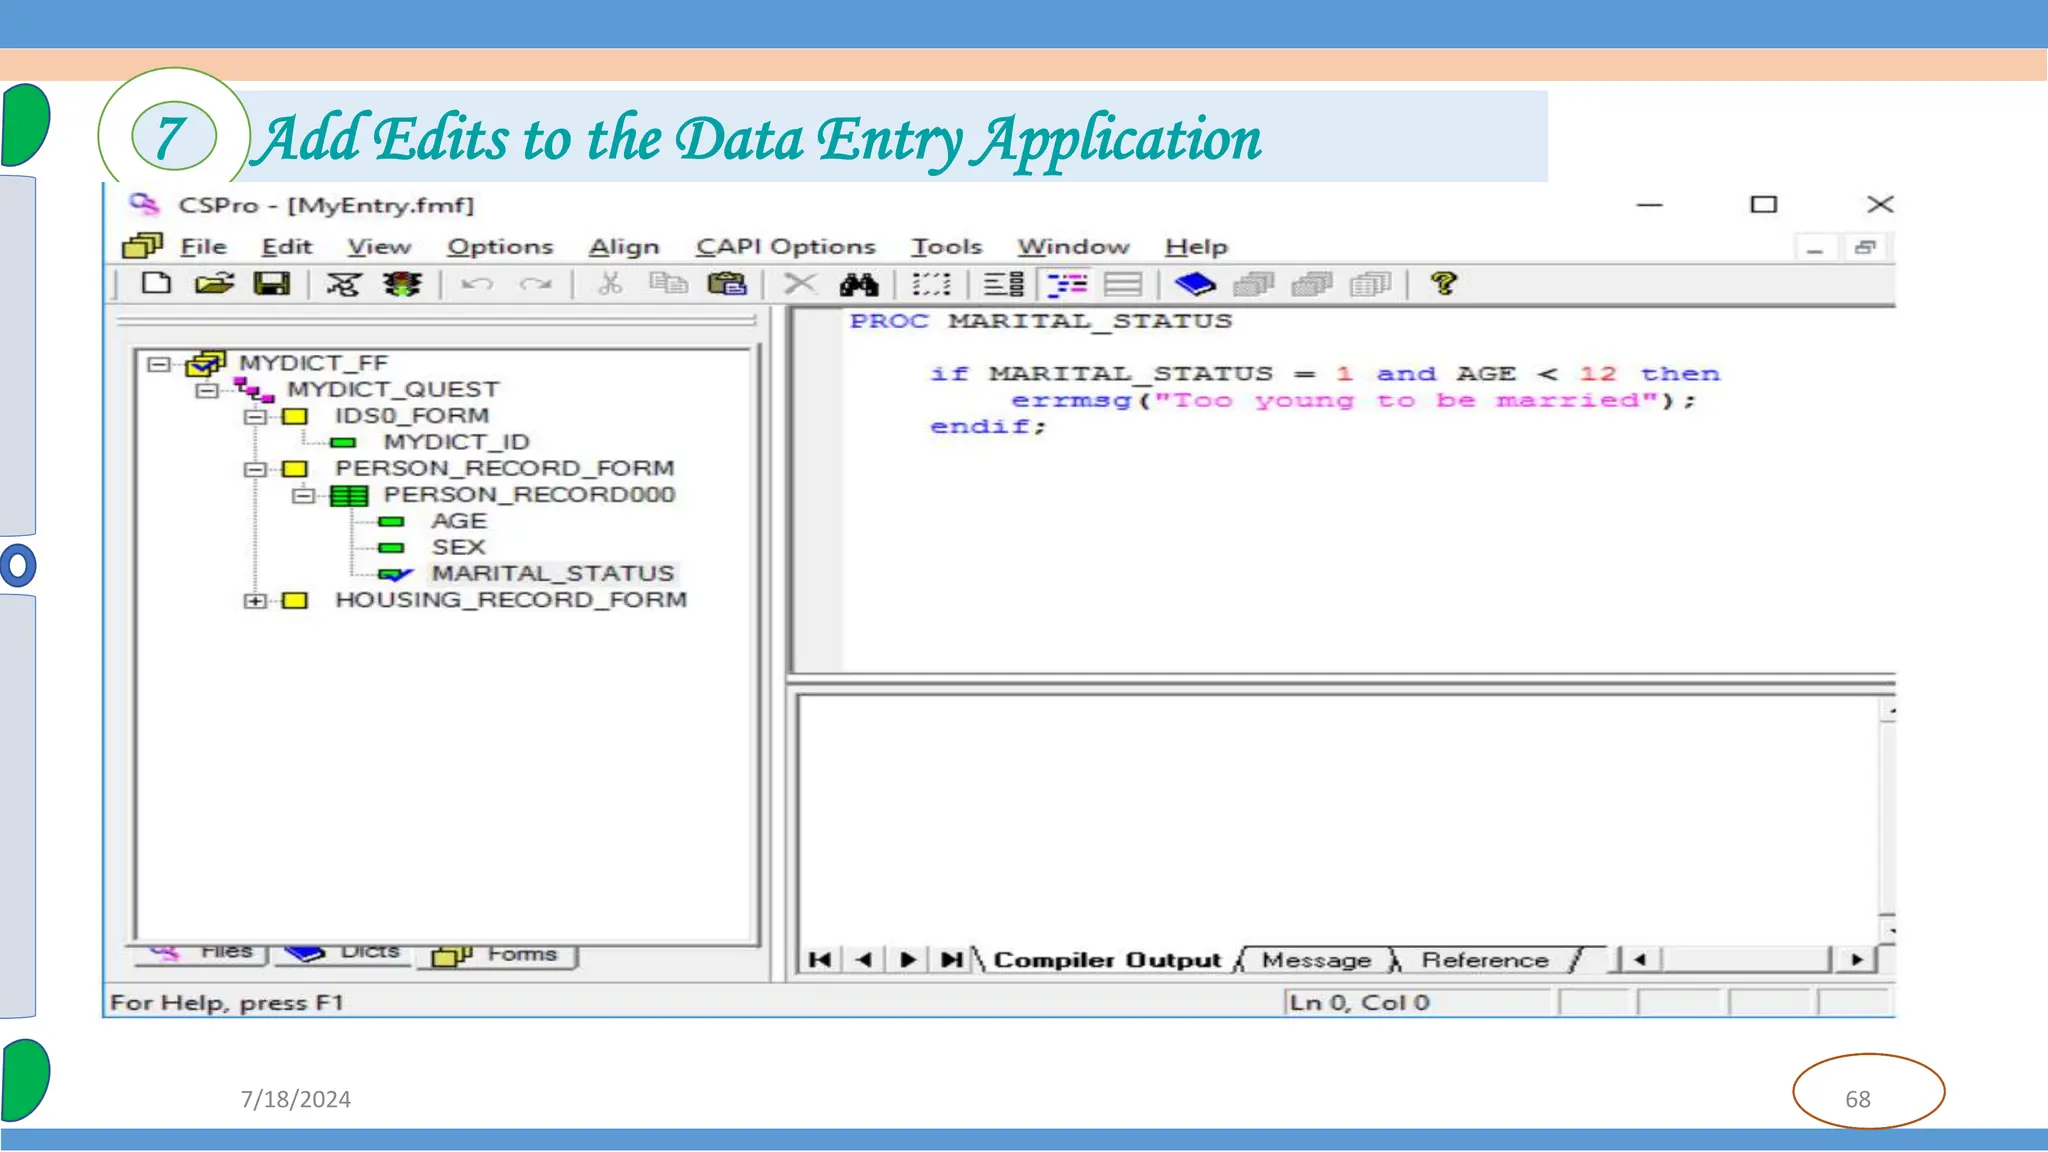Collapse the IDS0_FORM node
The image size is (2048, 1152).
(x=256, y=416)
